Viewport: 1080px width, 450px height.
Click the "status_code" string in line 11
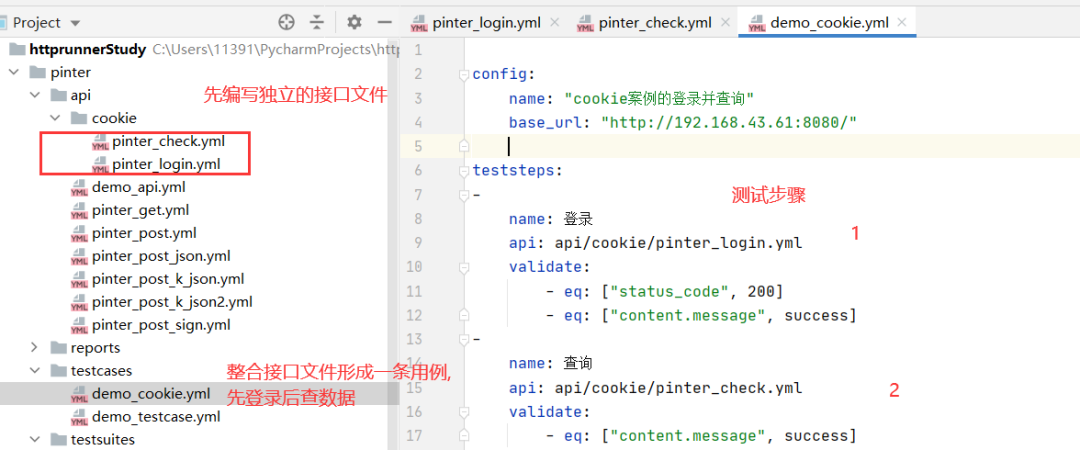(670, 292)
